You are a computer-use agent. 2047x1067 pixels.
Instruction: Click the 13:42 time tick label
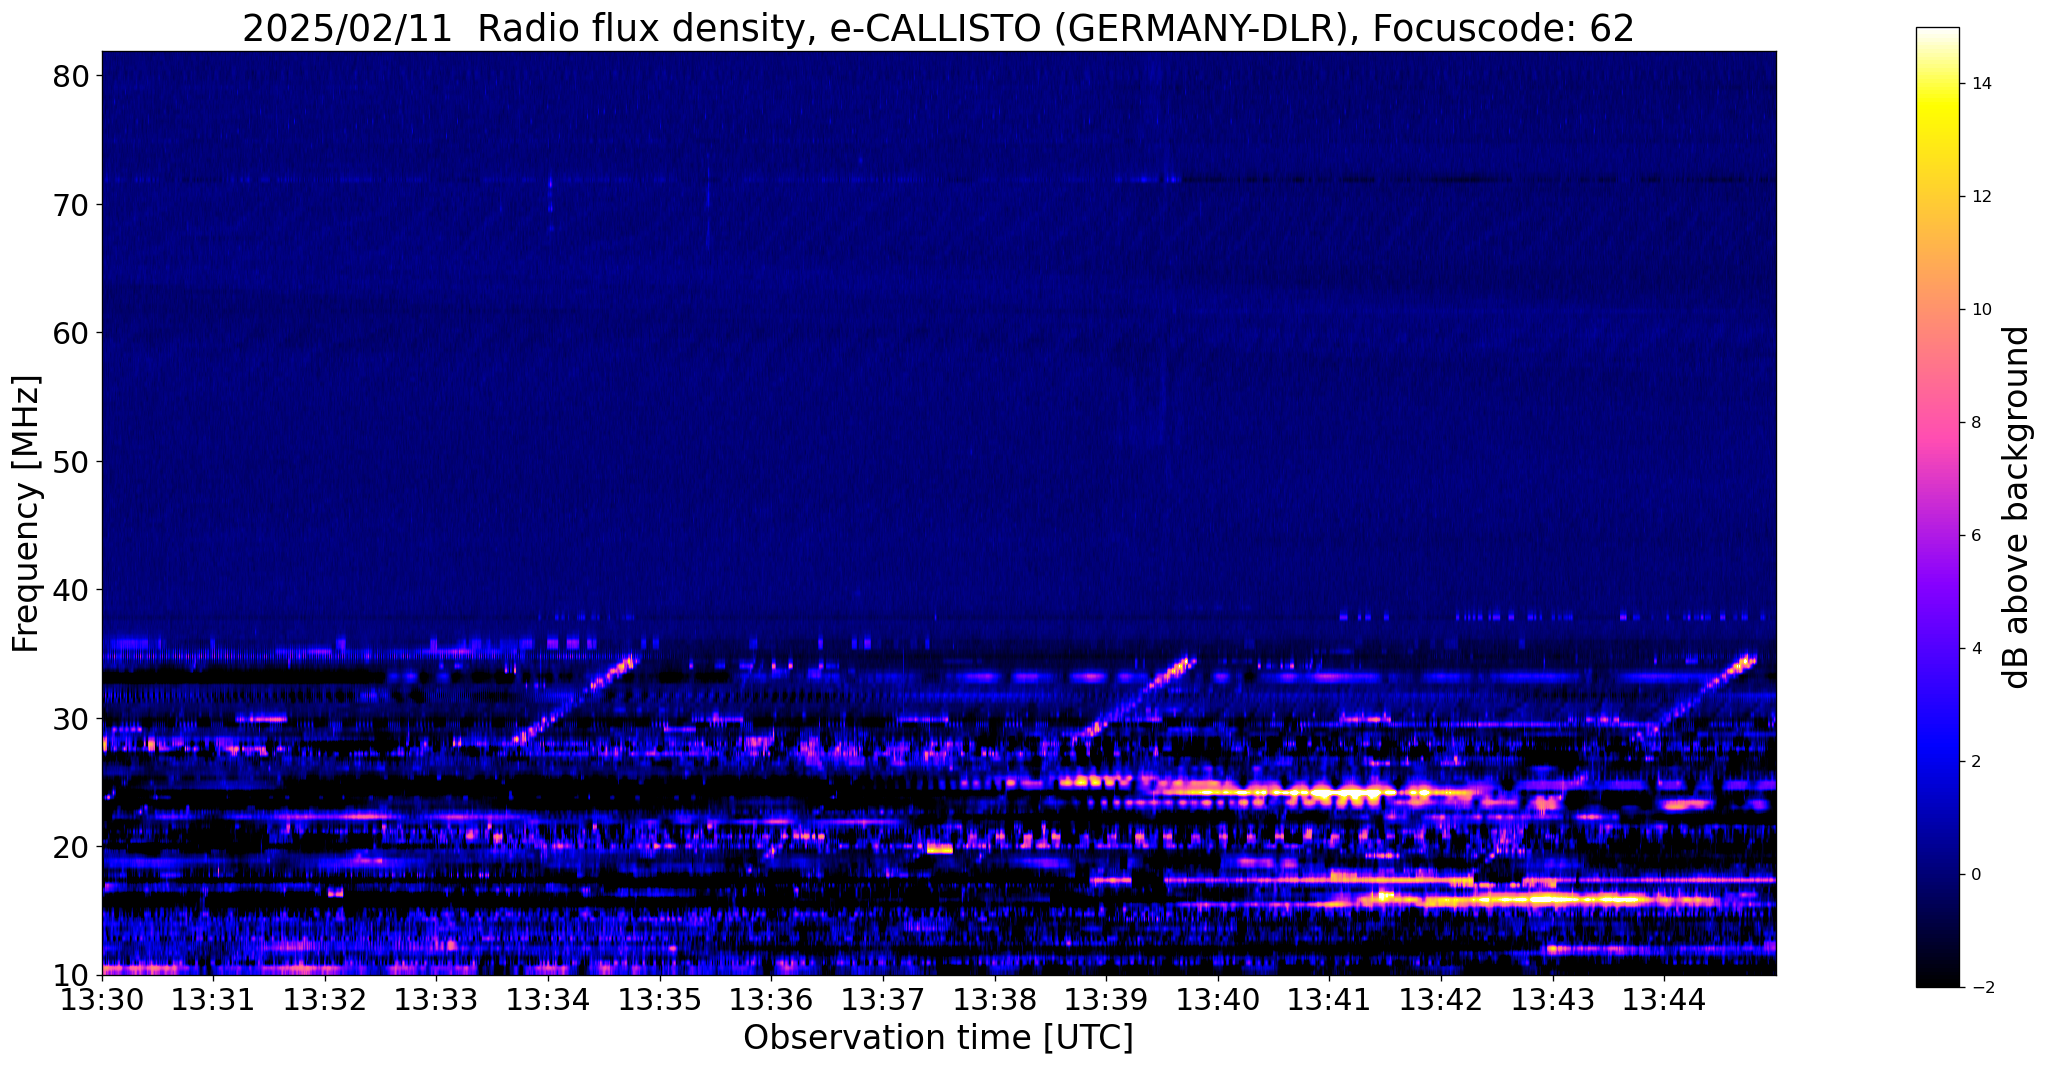[x=1441, y=999]
